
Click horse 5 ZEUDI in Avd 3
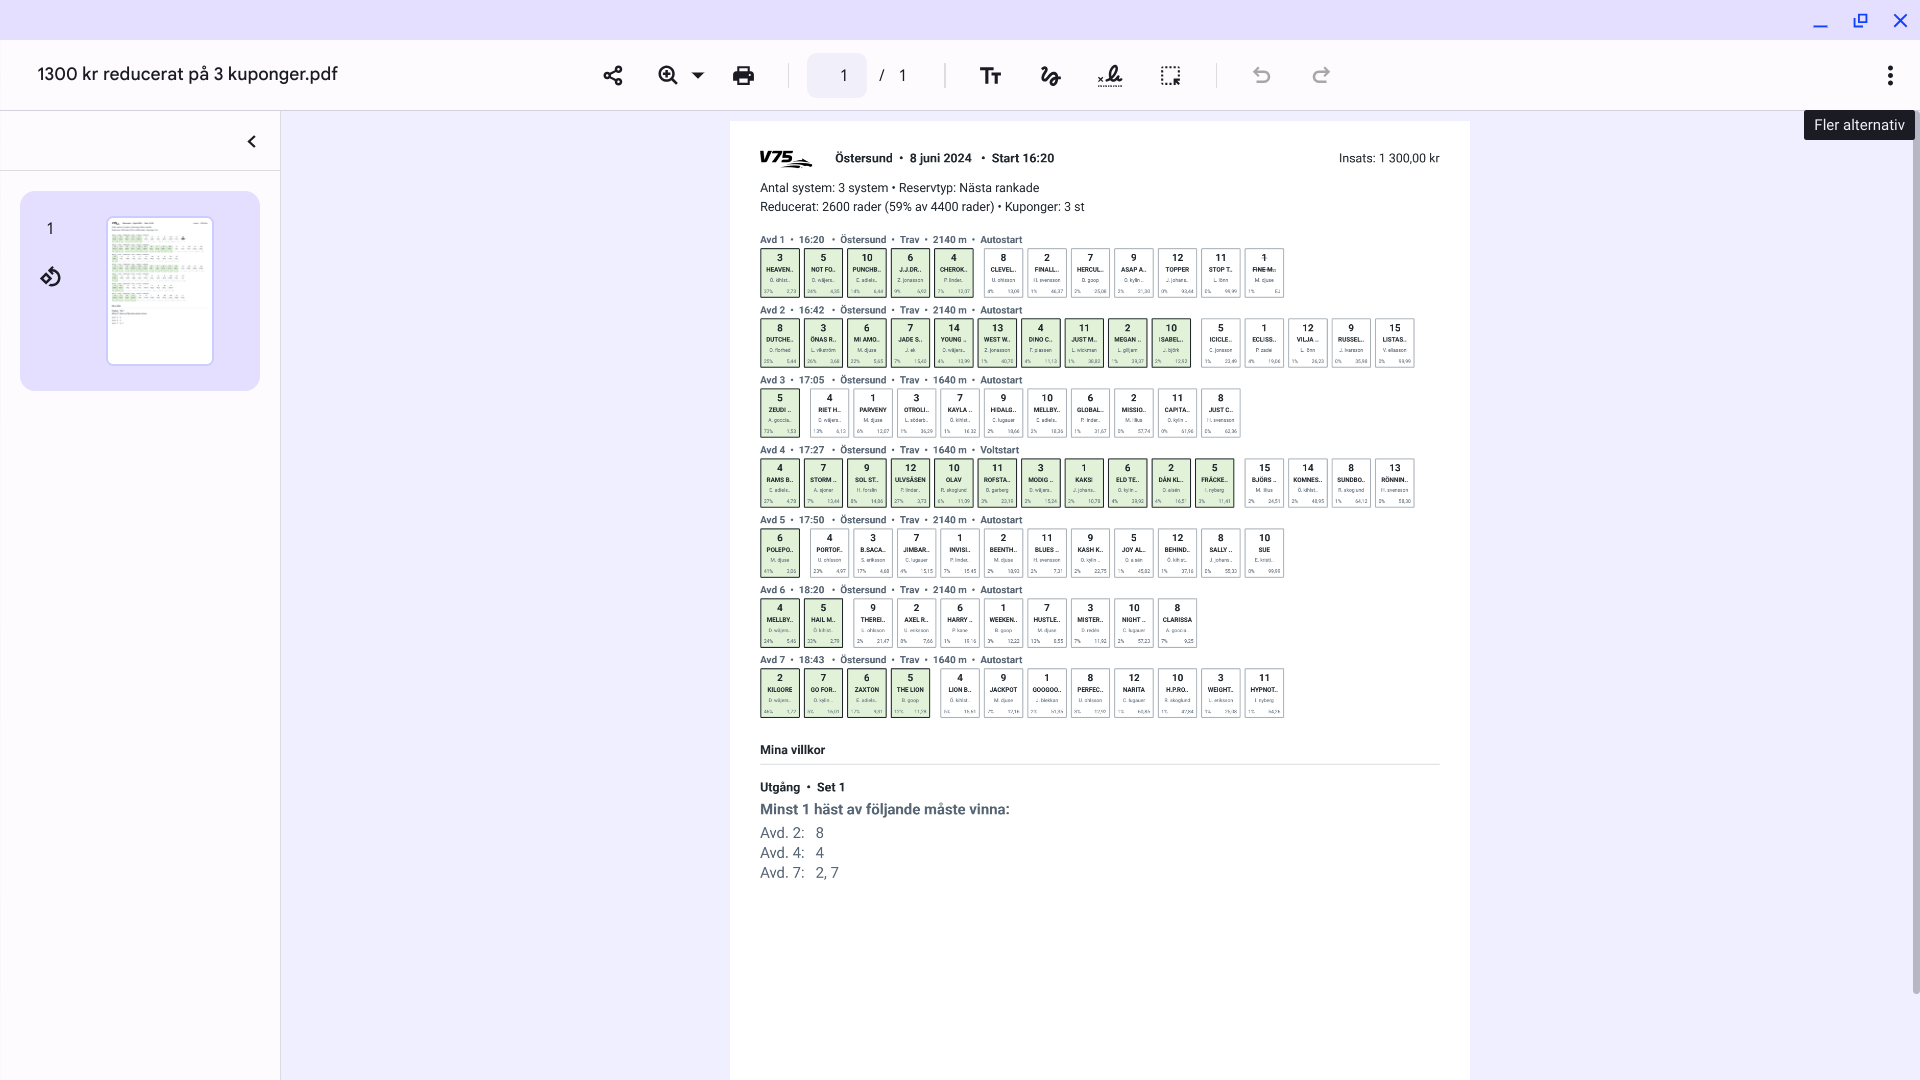point(780,413)
